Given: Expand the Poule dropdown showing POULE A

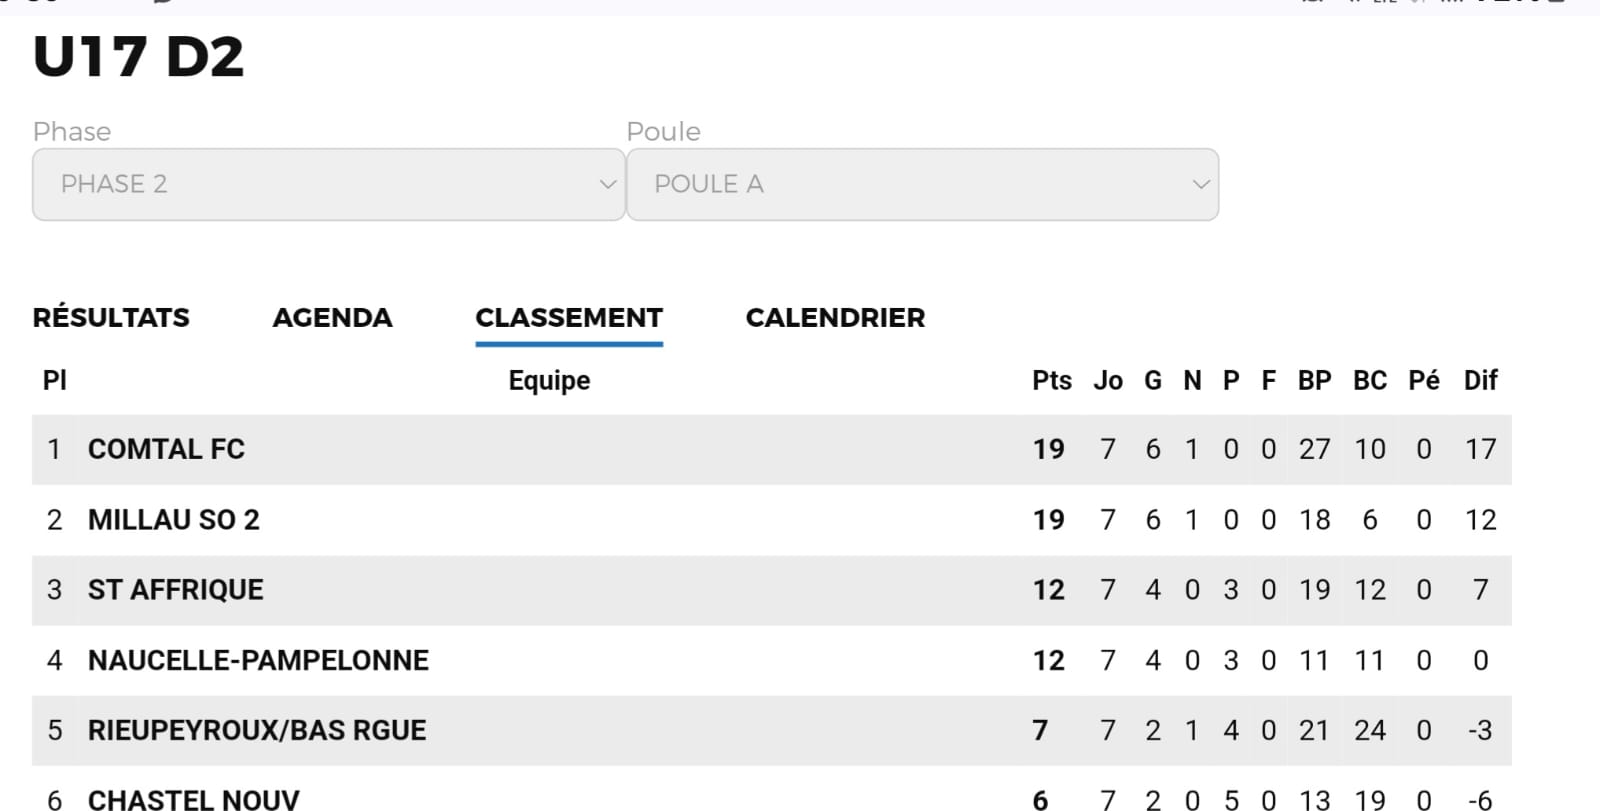Looking at the screenshot, I should point(921,184).
